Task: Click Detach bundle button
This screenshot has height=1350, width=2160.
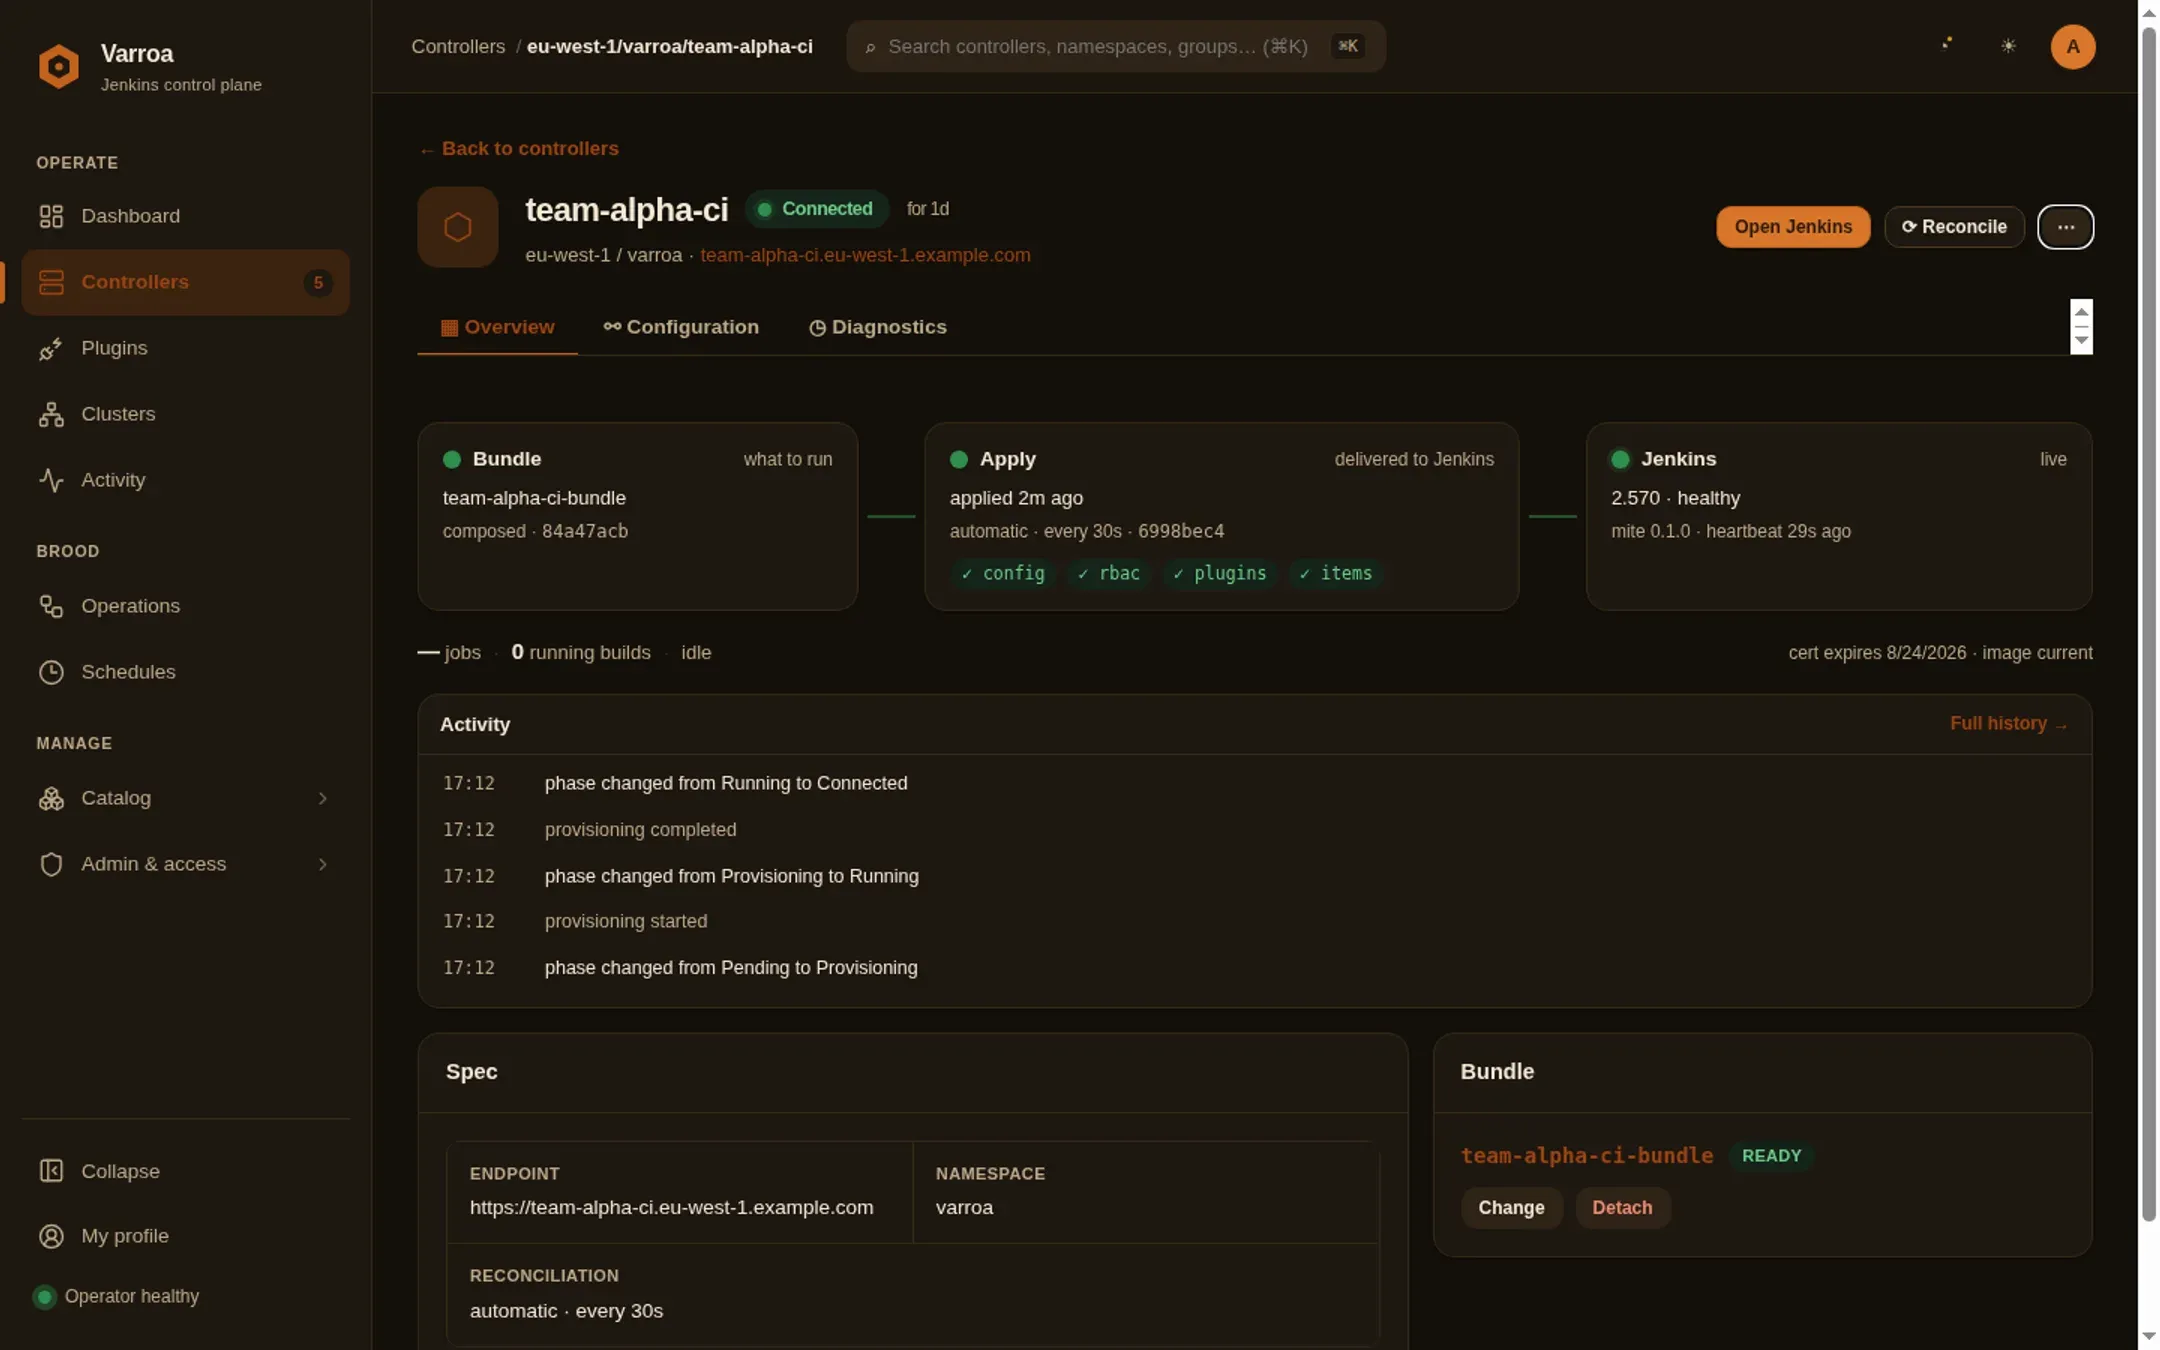Action: (x=1621, y=1208)
